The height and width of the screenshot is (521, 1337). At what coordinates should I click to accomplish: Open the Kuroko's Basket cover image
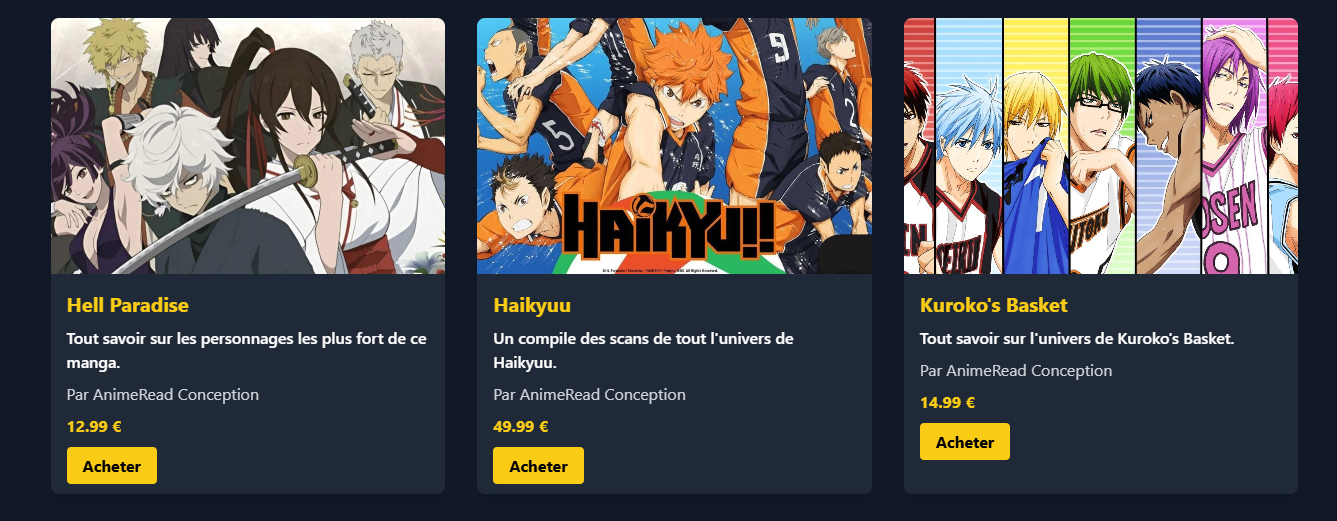click(1101, 146)
